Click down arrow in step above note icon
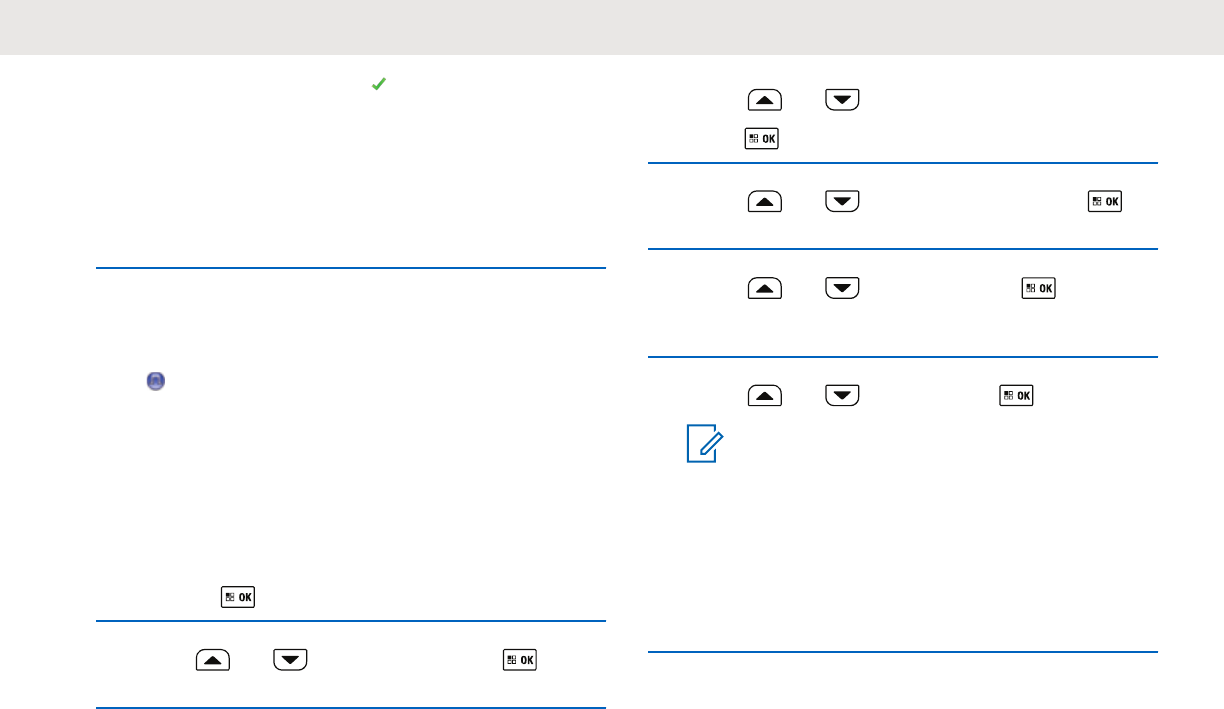Screen dimensions: 1224x709 pyautogui.click(x=842, y=397)
